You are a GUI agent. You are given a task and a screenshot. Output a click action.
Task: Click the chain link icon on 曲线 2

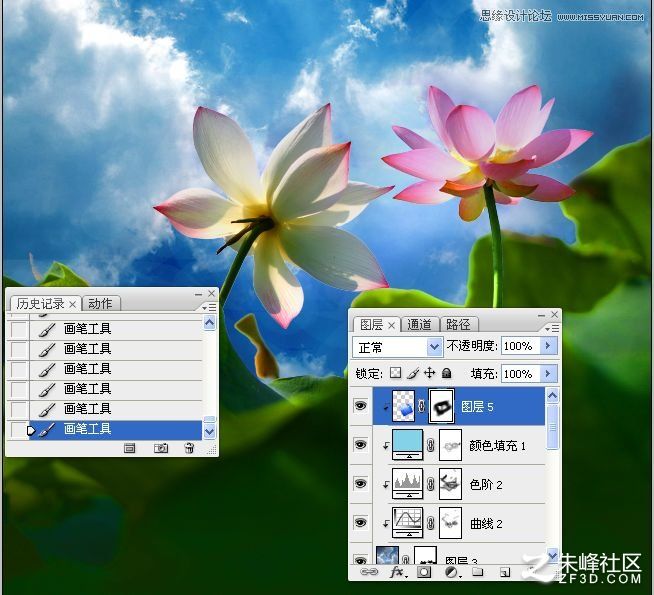431,523
